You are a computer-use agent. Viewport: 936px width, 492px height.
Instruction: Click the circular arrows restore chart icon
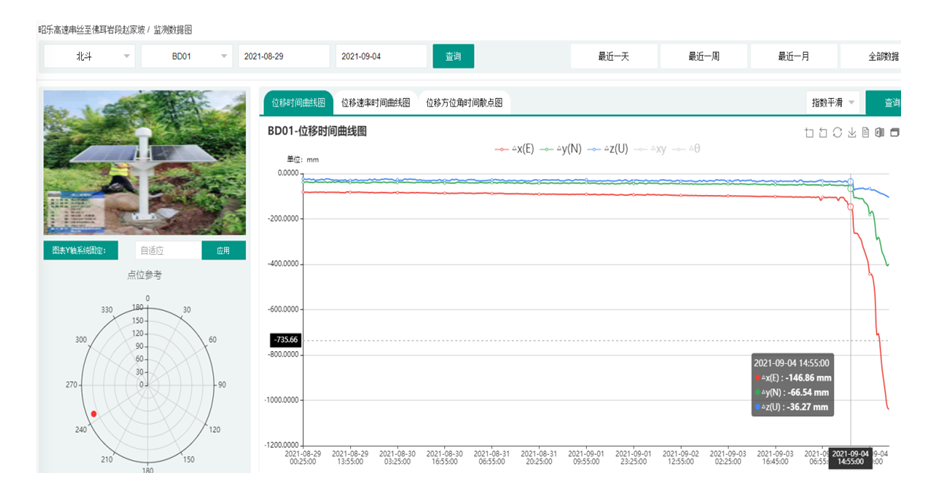tap(837, 132)
